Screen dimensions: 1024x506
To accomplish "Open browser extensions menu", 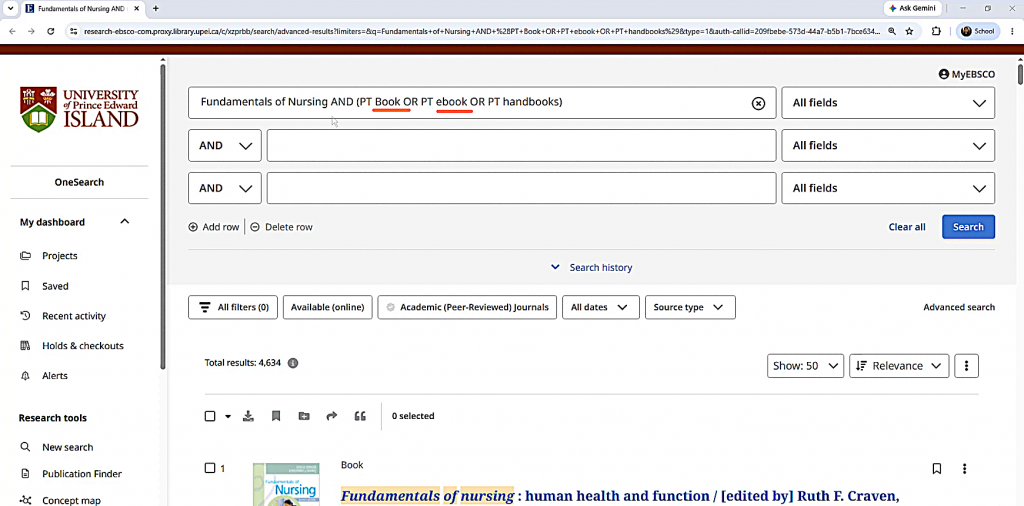I will pos(936,31).
